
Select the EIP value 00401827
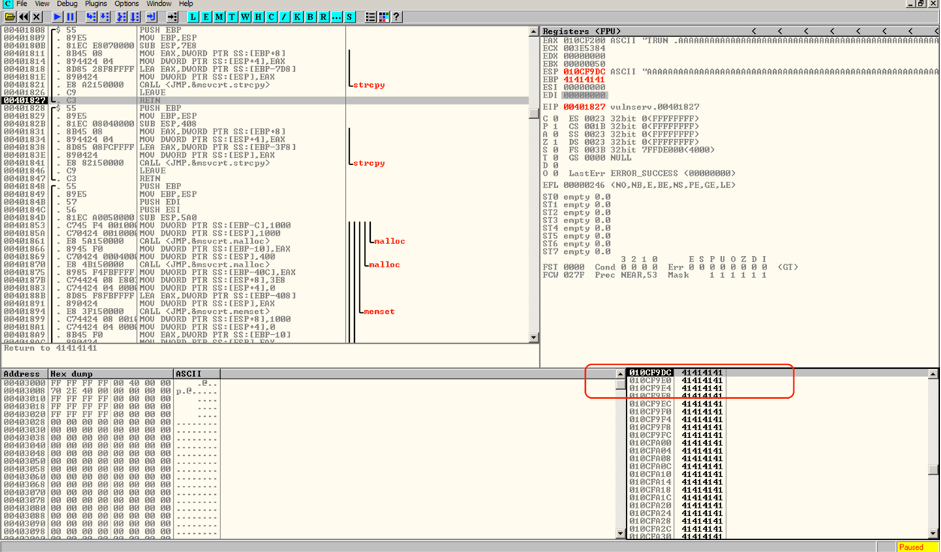(x=584, y=107)
